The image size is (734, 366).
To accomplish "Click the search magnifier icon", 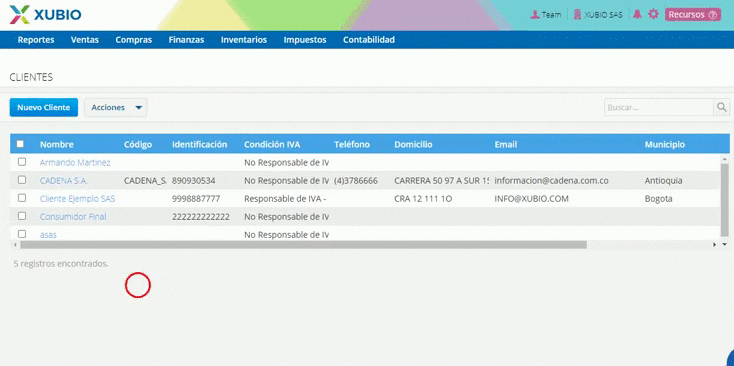I will tap(721, 107).
